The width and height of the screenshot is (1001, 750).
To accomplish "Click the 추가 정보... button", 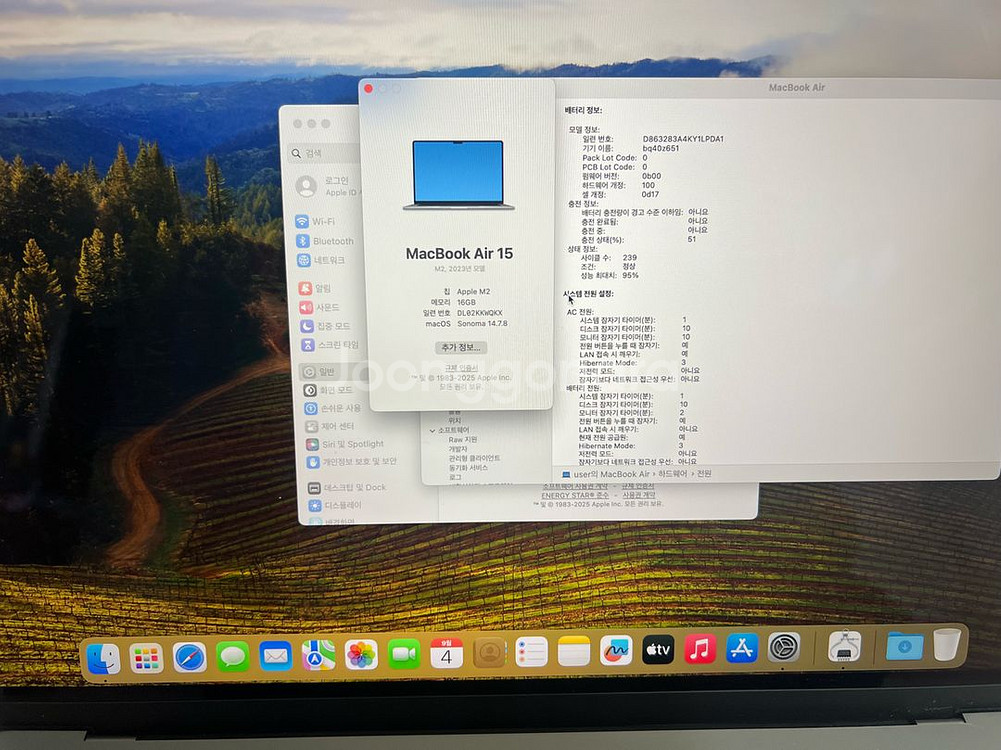I will click(x=461, y=347).
